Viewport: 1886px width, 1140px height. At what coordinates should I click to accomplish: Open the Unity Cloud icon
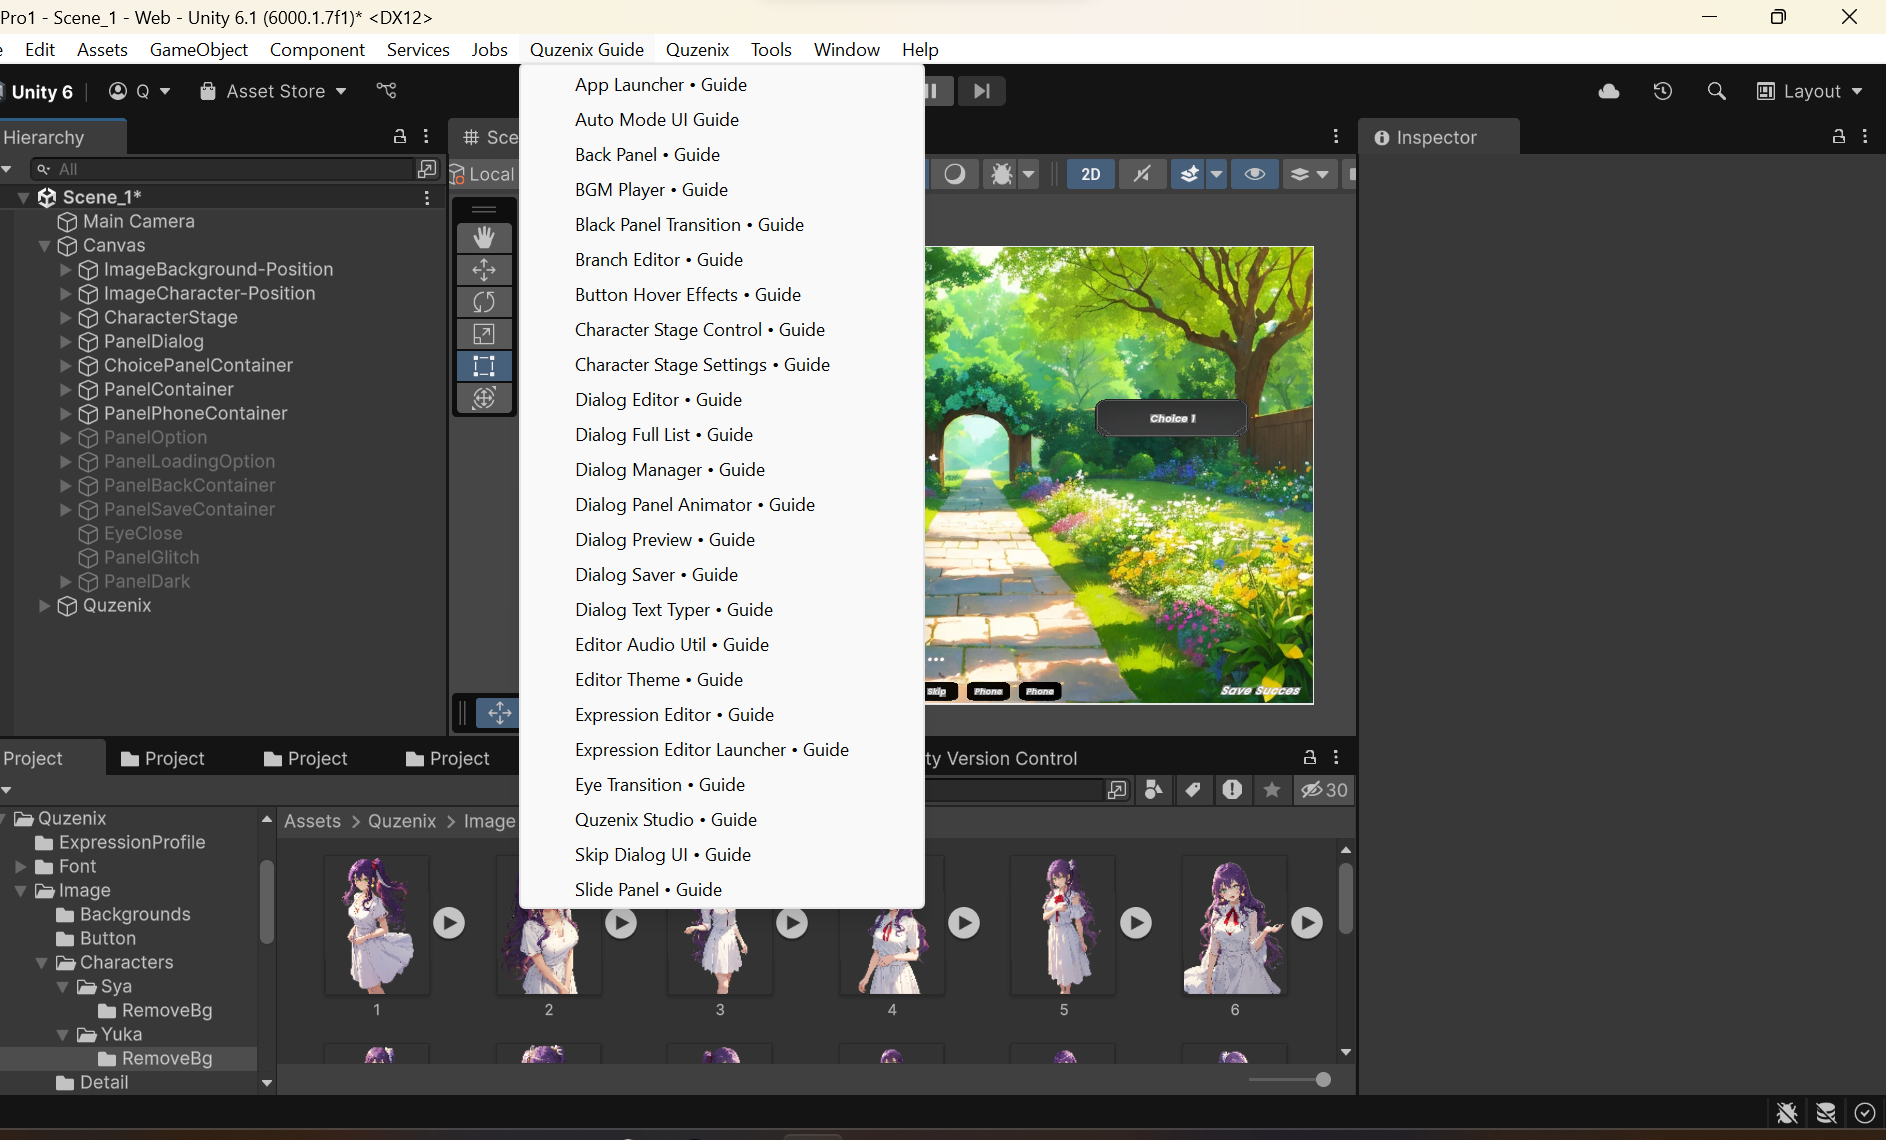(1609, 91)
